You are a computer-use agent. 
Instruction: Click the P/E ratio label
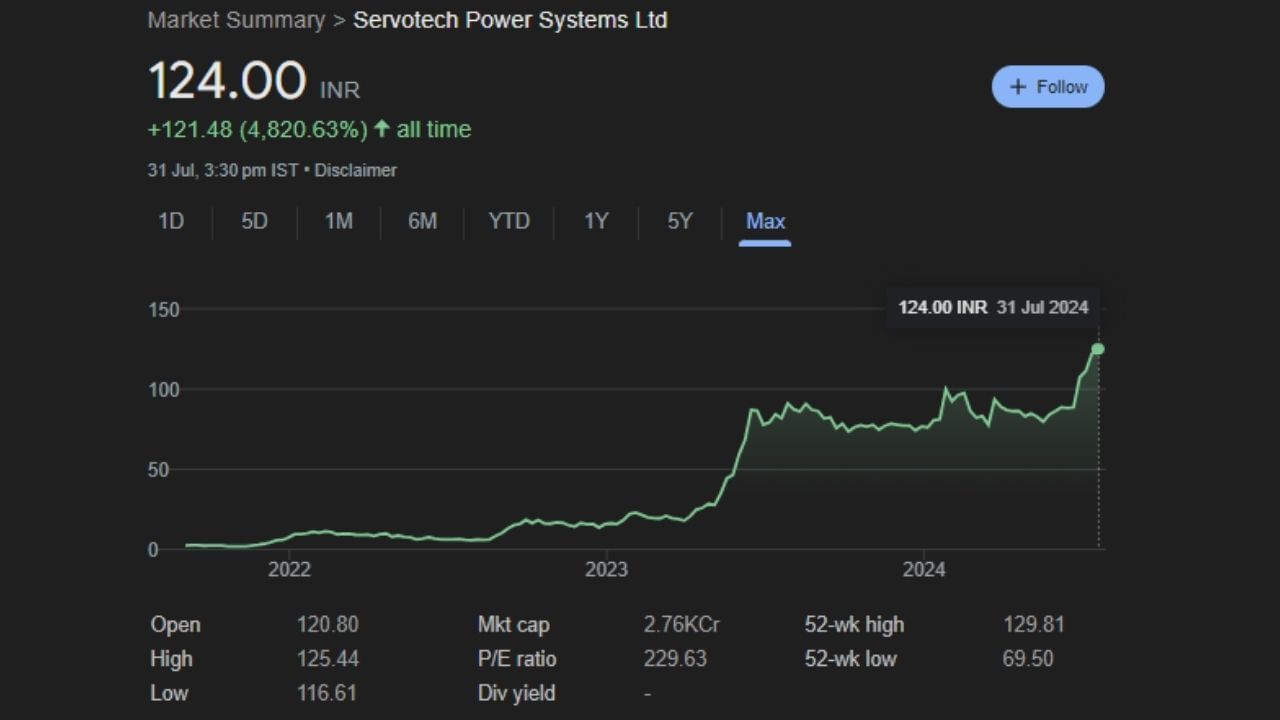click(x=517, y=659)
